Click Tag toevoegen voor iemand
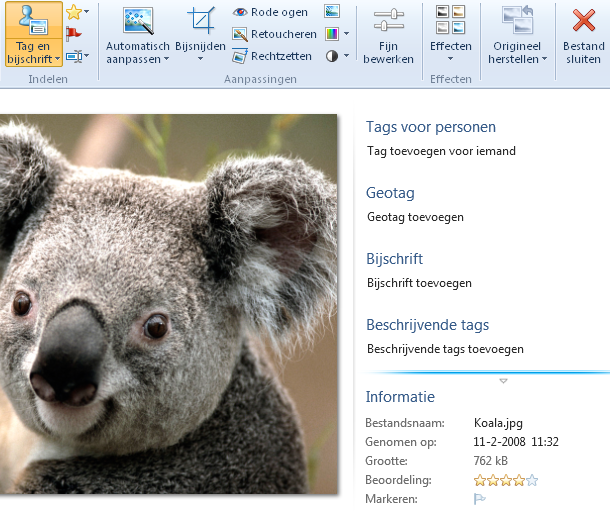 pyautogui.click(x=441, y=151)
